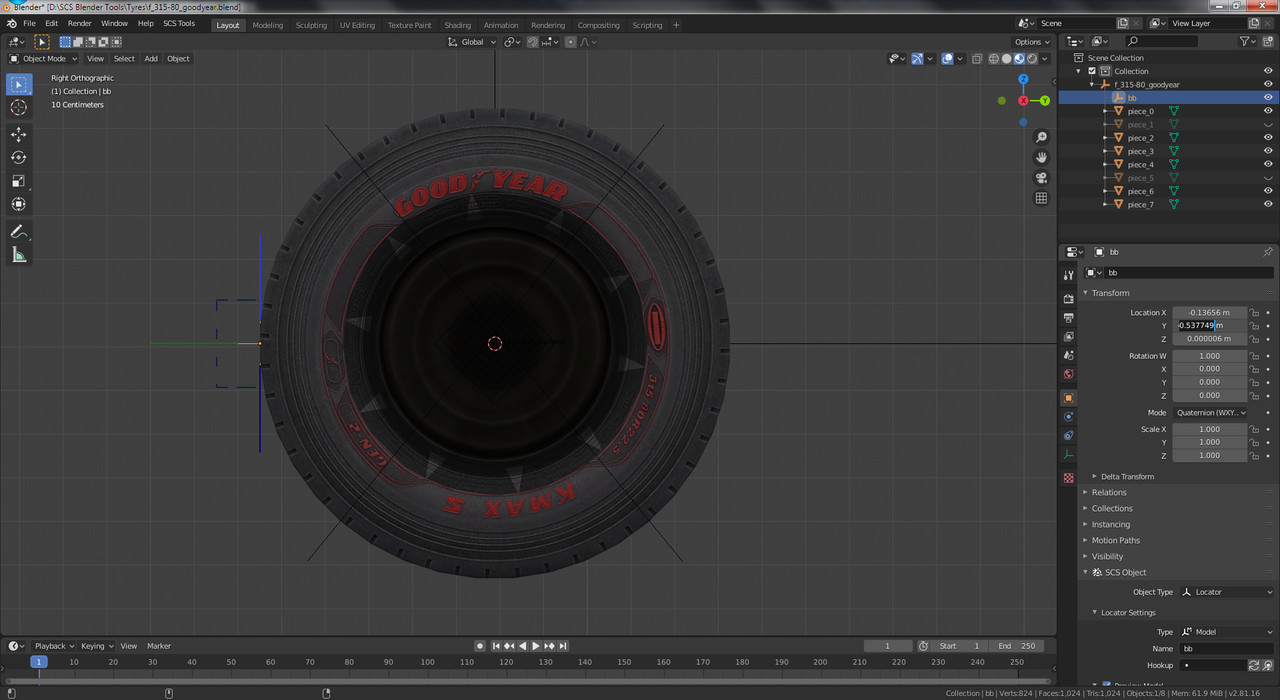Open the viewport Add menu
The image size is (1280, 700).
151,59
